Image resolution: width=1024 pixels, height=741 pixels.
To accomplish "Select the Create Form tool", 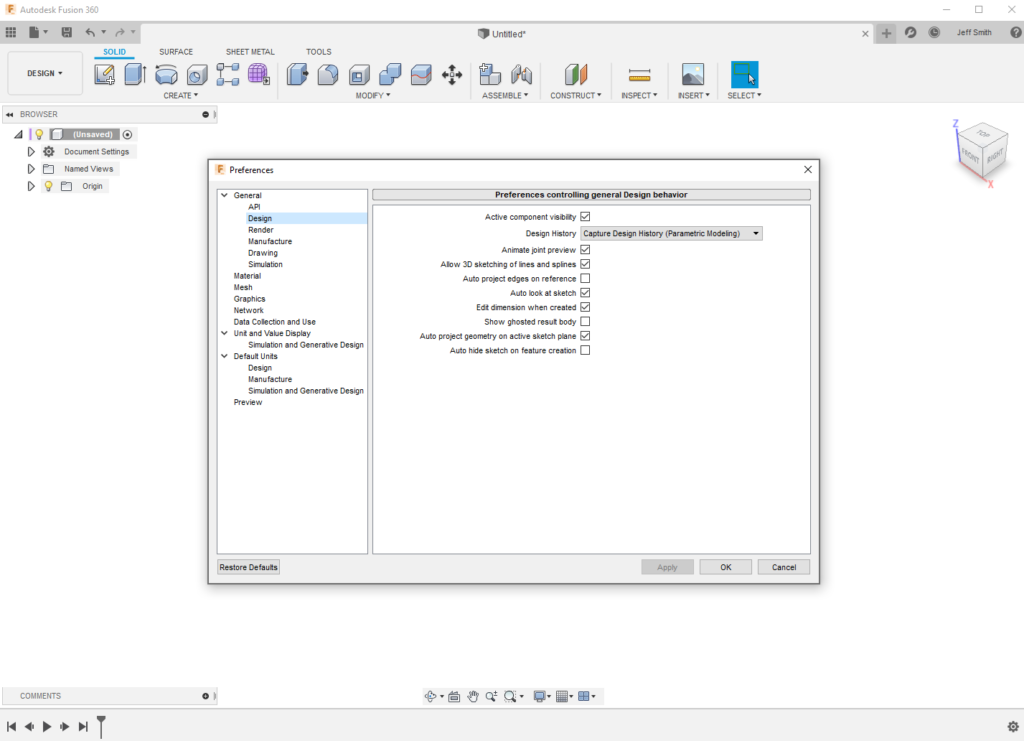I will click(x=258, y=74).
